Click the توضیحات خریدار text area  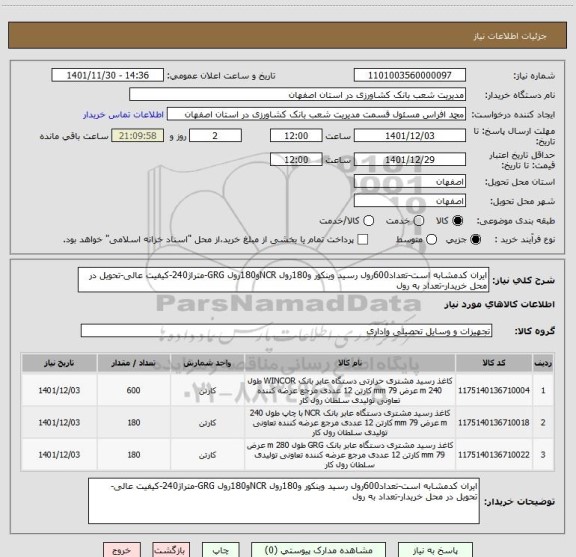coord(284,501)
